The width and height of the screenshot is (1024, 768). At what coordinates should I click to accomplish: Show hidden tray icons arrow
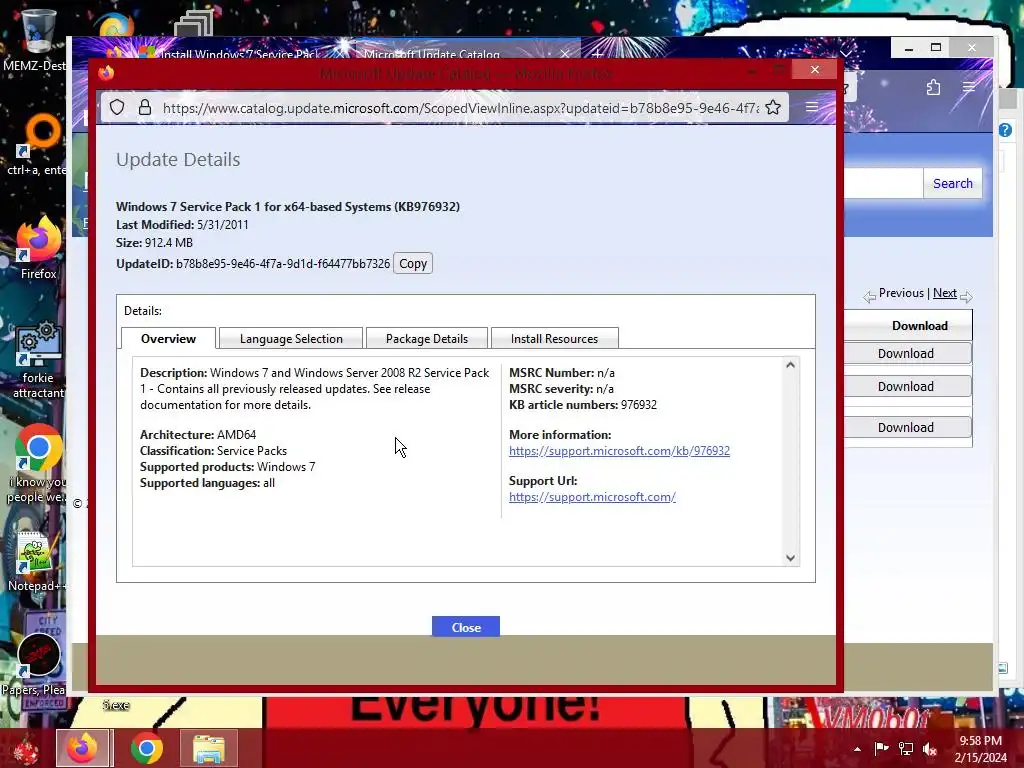click(x=857, y=749)
